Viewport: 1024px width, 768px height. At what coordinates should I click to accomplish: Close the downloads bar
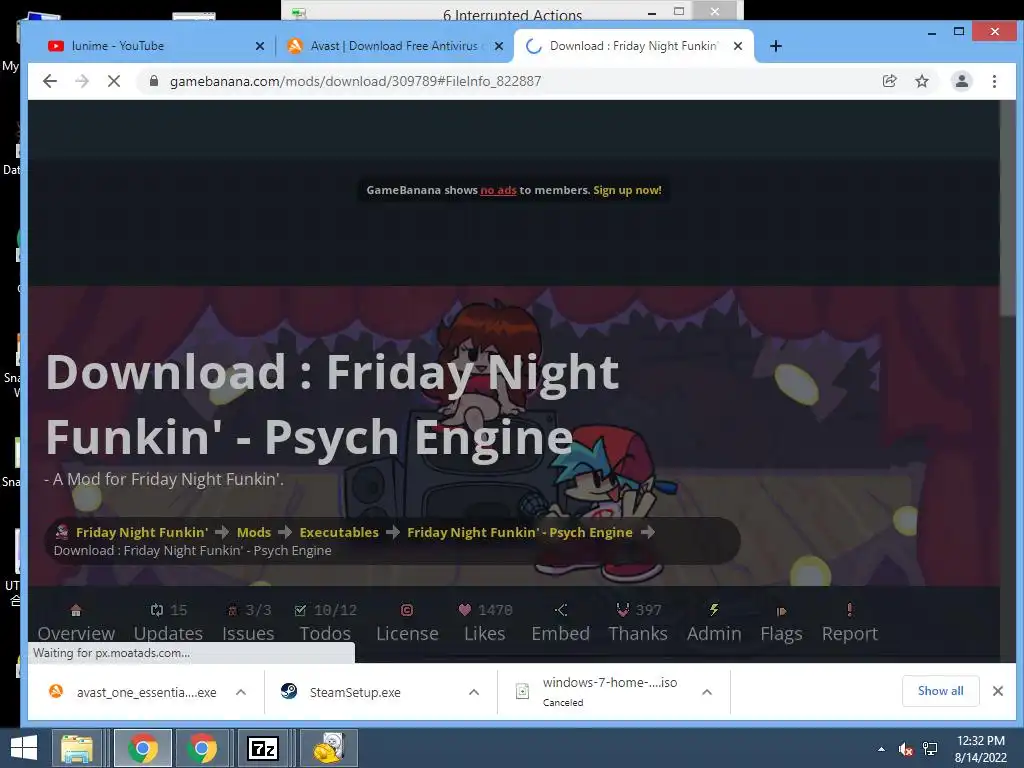coord(998,691)
